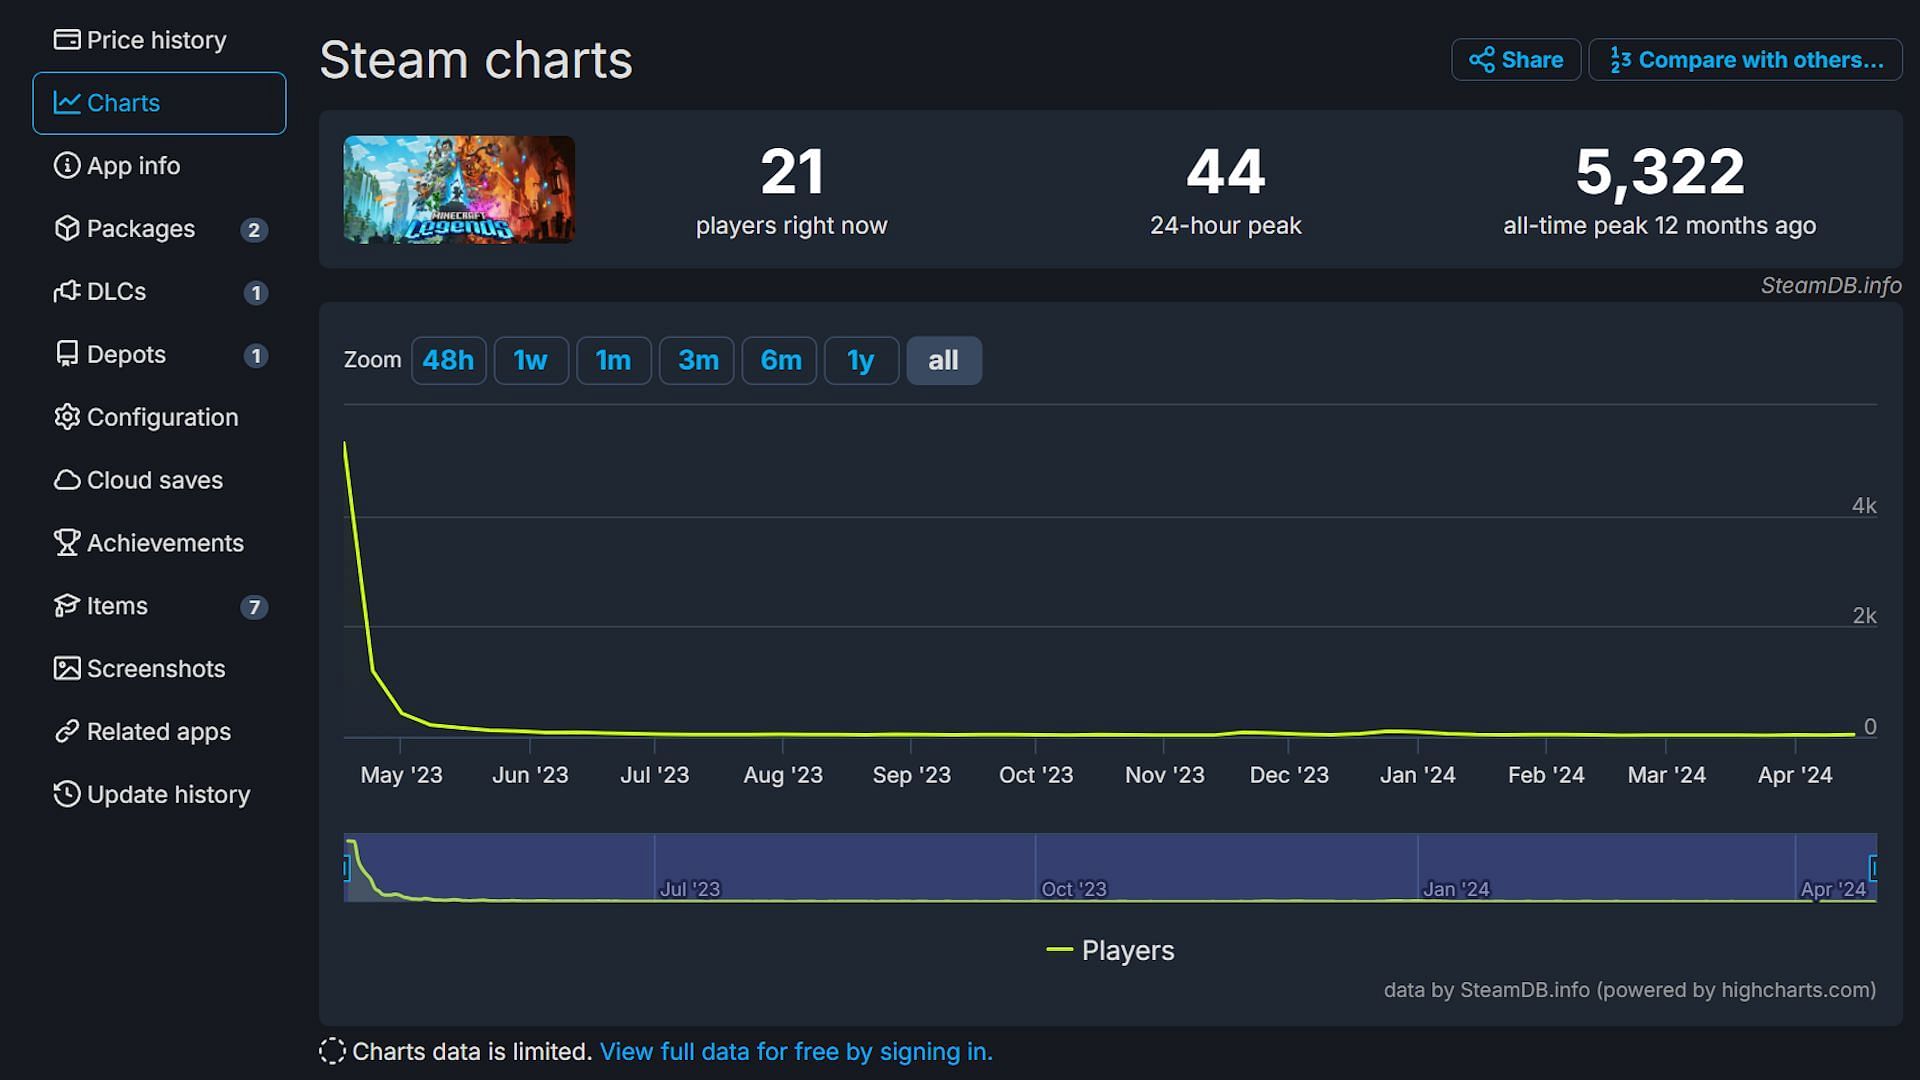Select the 1y zoom tab
The image size is (1920, 1080).
tap(861, 360)
